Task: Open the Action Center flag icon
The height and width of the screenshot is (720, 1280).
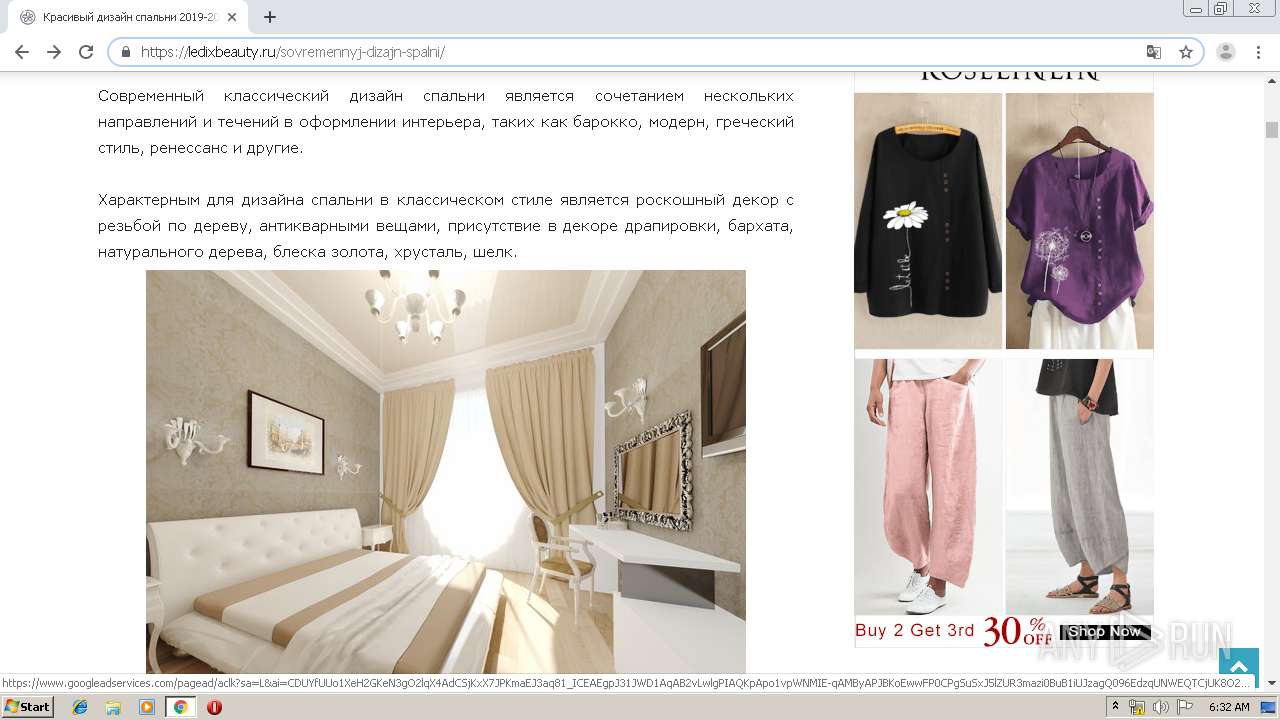Action: [1185, 707]
